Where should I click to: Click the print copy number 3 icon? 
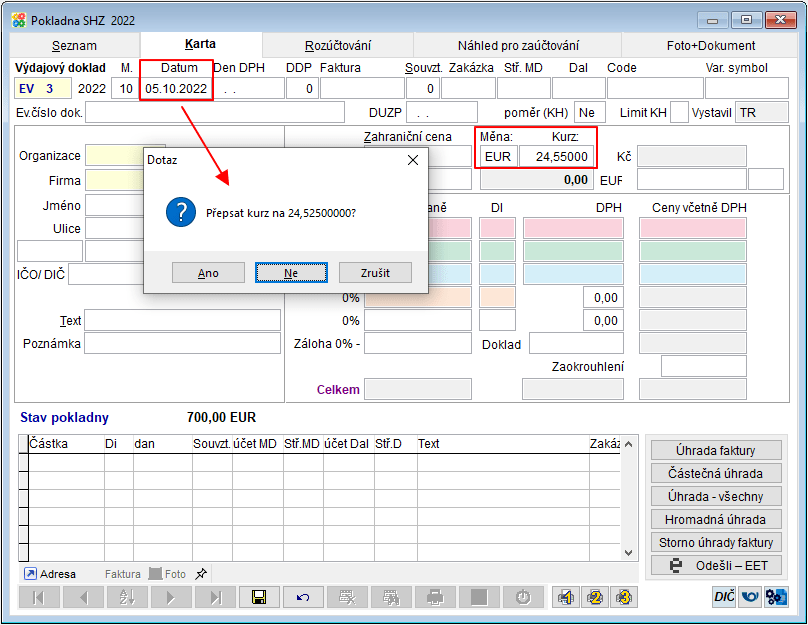tap(624, 597)
